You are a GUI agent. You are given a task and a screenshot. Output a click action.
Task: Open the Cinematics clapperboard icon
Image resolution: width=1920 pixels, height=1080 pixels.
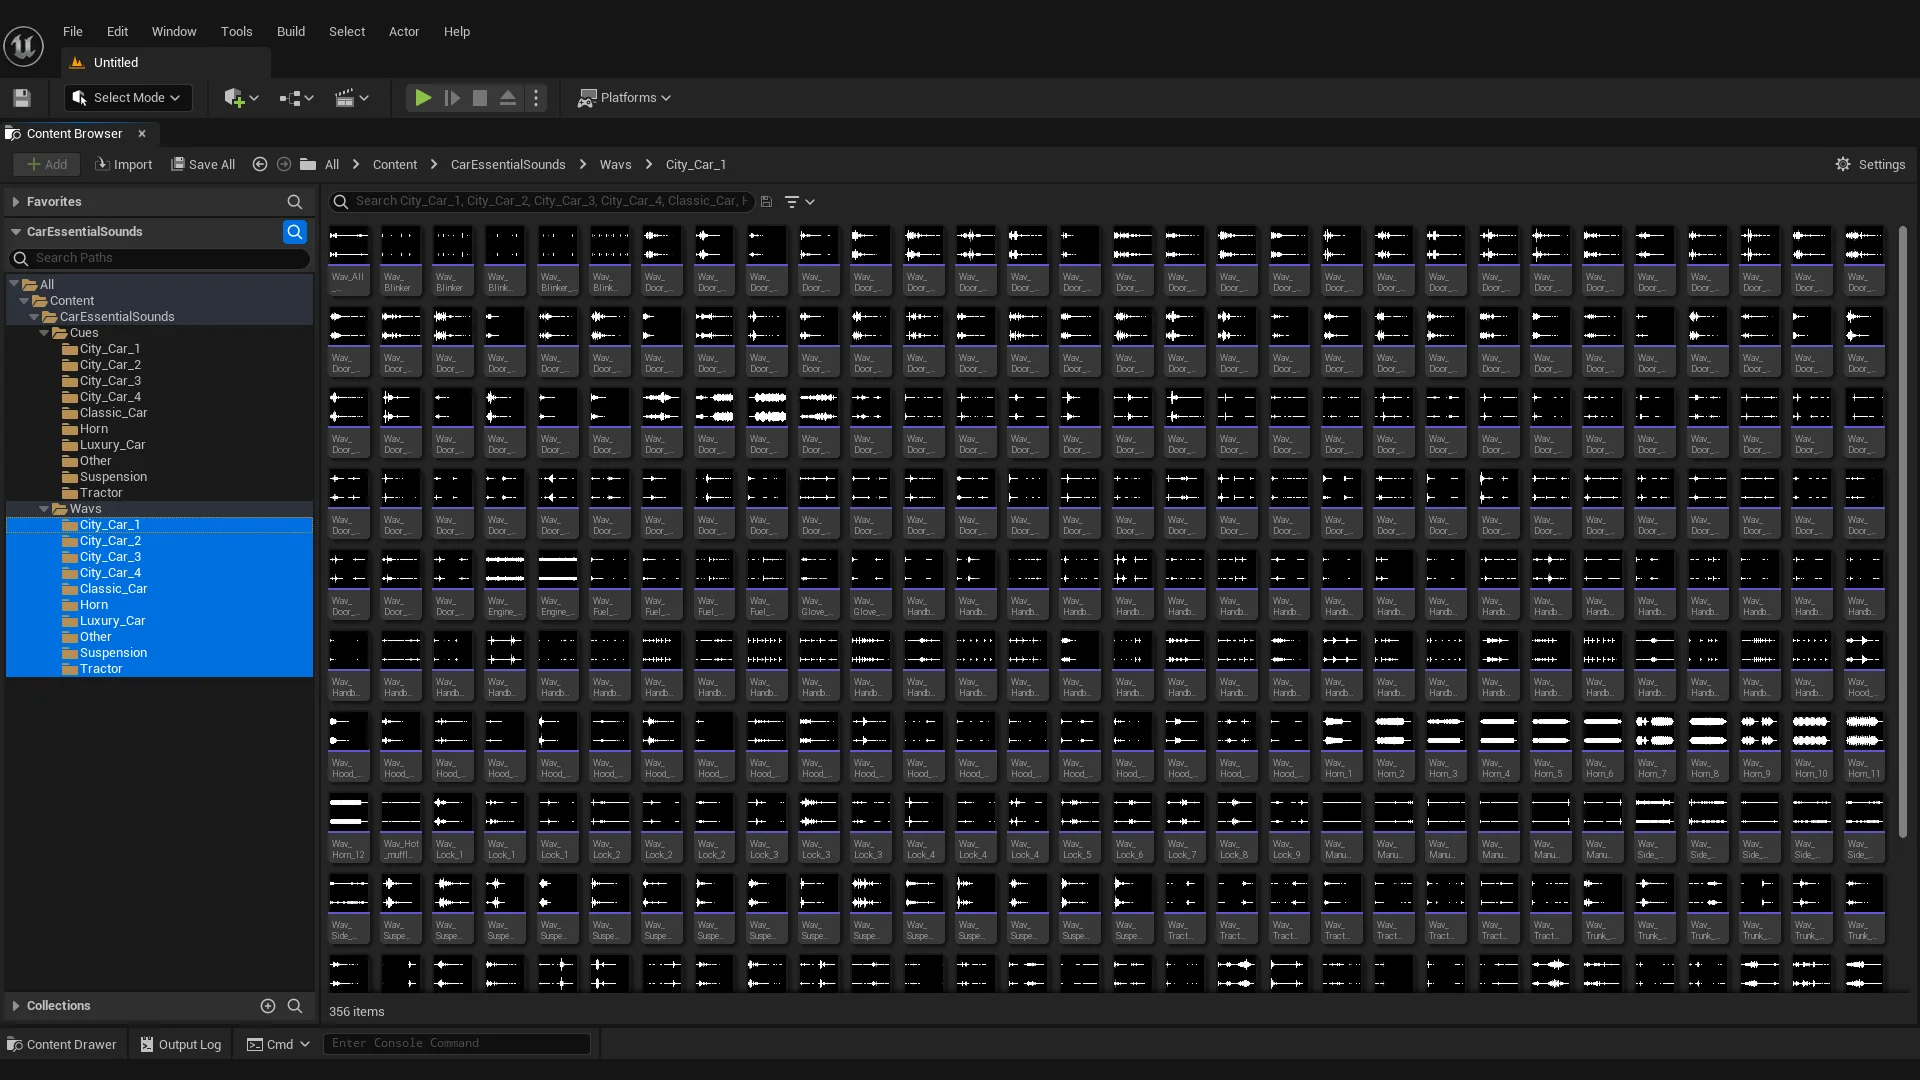point(345,97)
